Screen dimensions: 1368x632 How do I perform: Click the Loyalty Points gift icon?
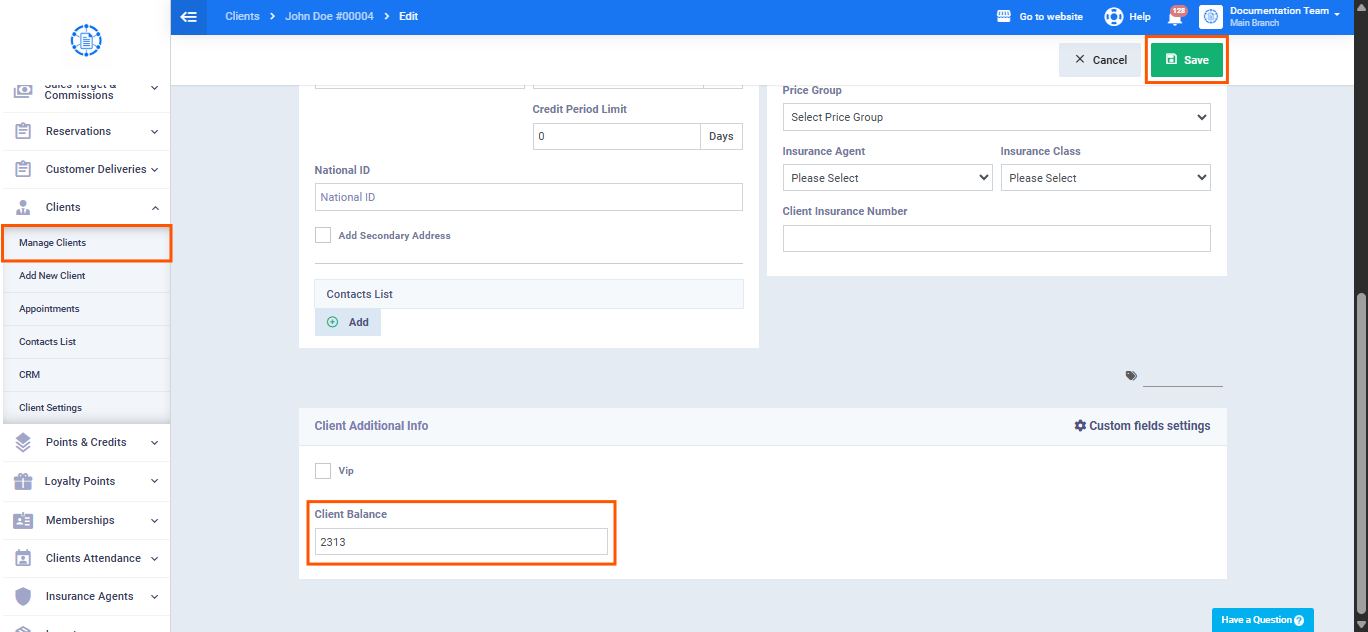(23, 481)
